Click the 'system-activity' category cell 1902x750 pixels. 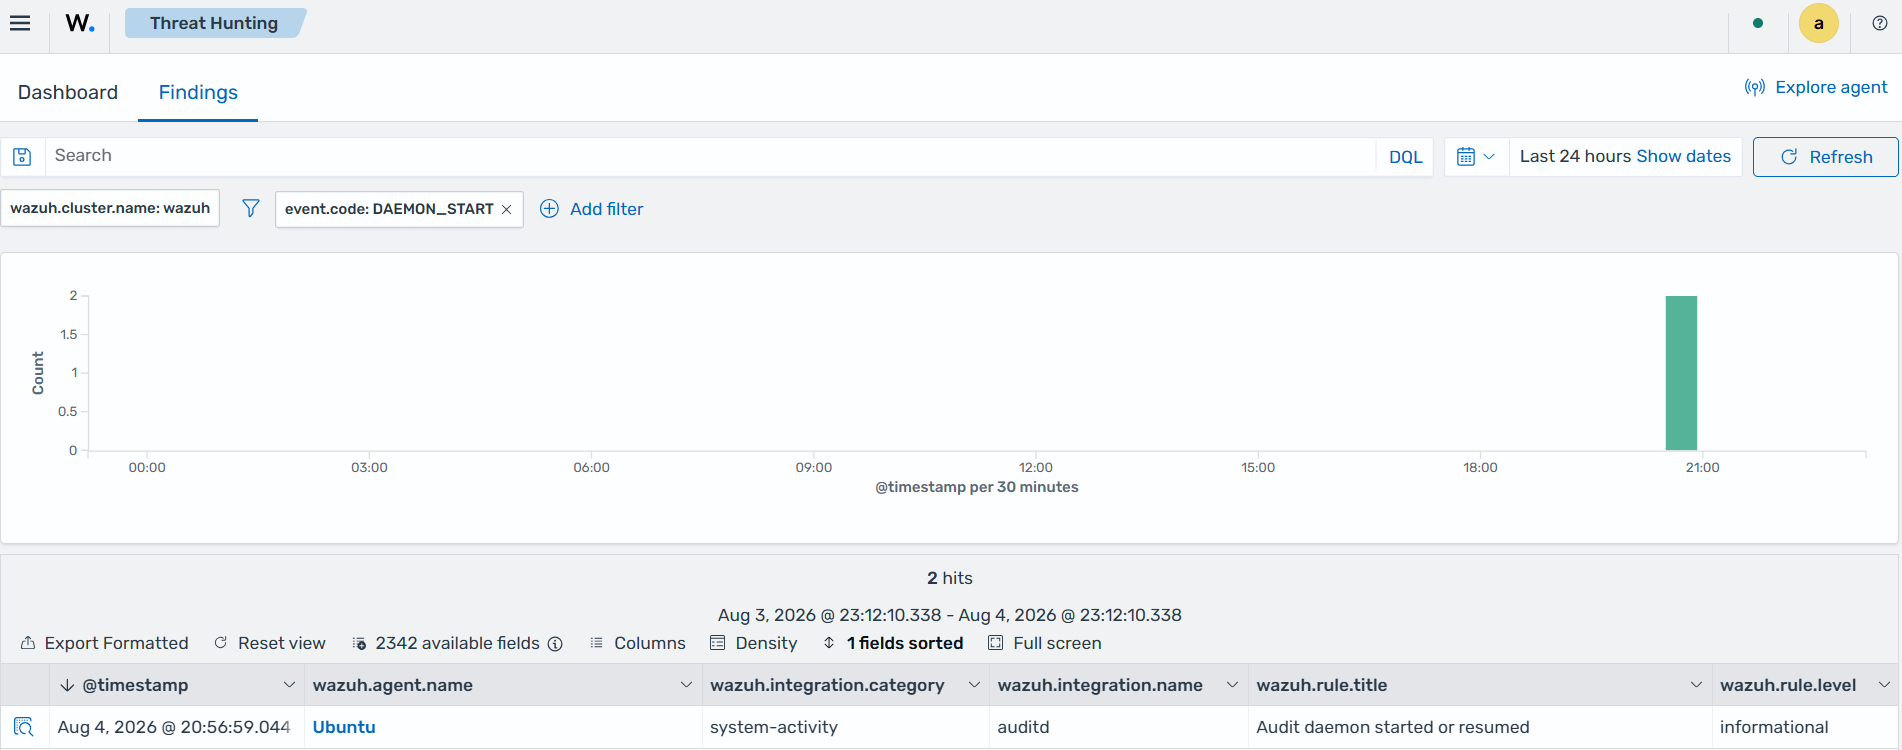[846, 727]
